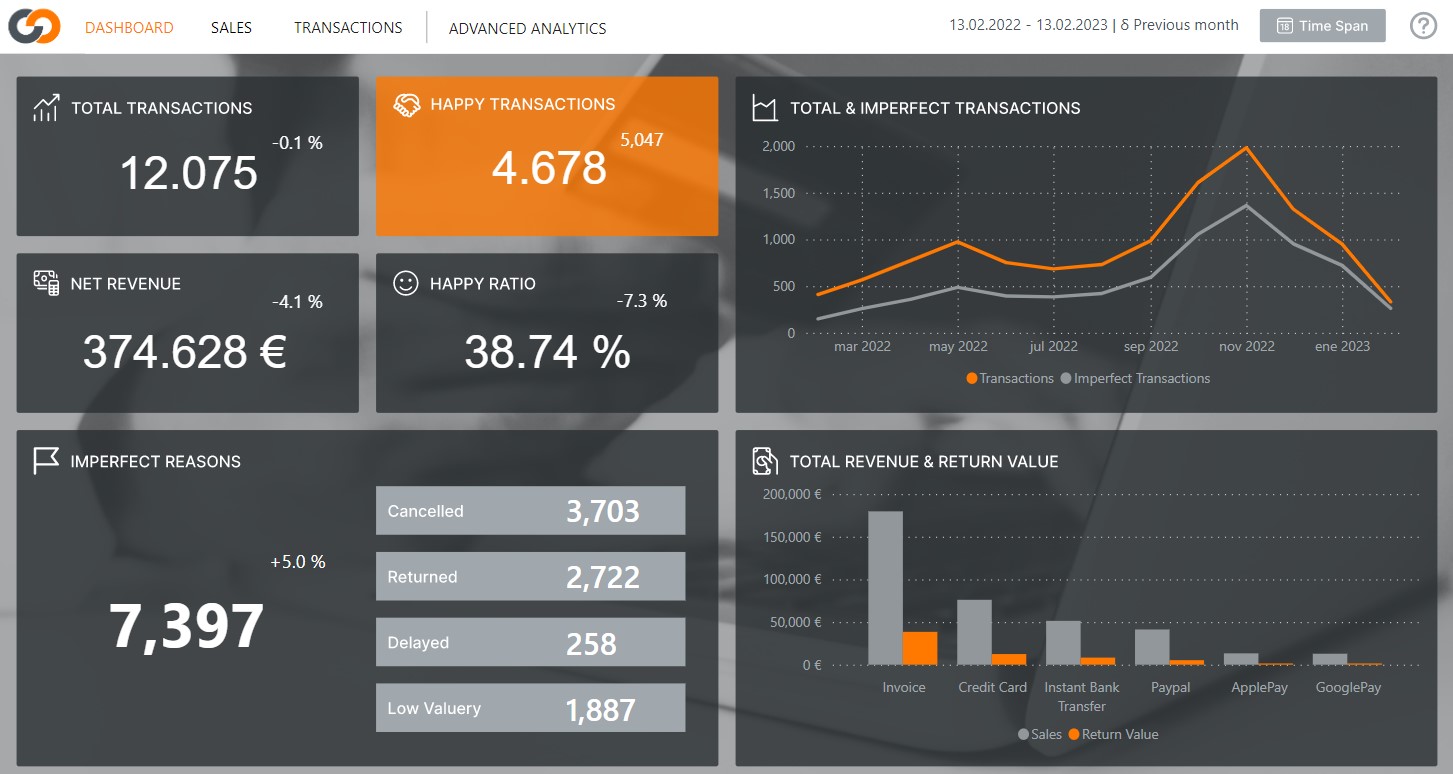
Task: Open the Time Span selector
Action: 1323,26
